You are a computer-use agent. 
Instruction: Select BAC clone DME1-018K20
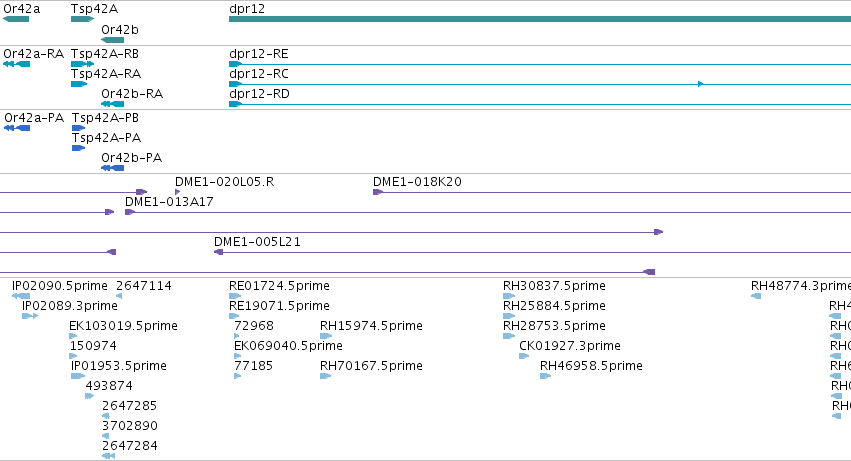point(612,192)
